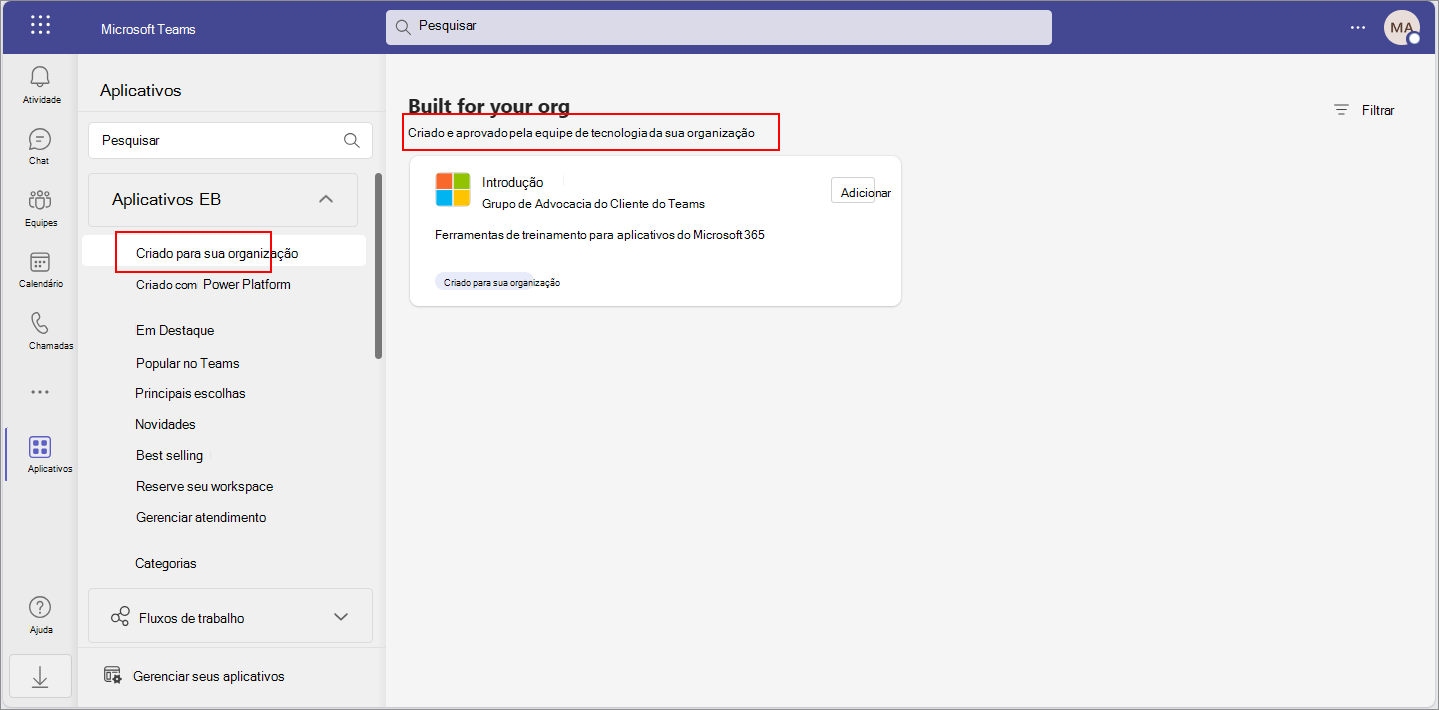Open Gerenciar seus aplicativos link
Image resolution: width=1439 pixels, height=710 pixels.
click(x=208, y=676)
